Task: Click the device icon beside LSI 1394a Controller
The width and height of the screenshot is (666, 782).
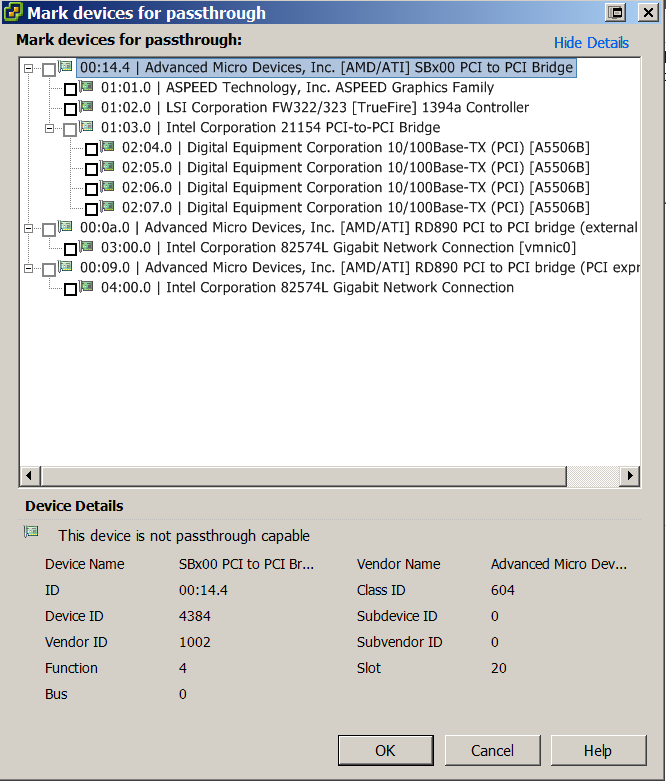Action: click(x=86, y=106)
